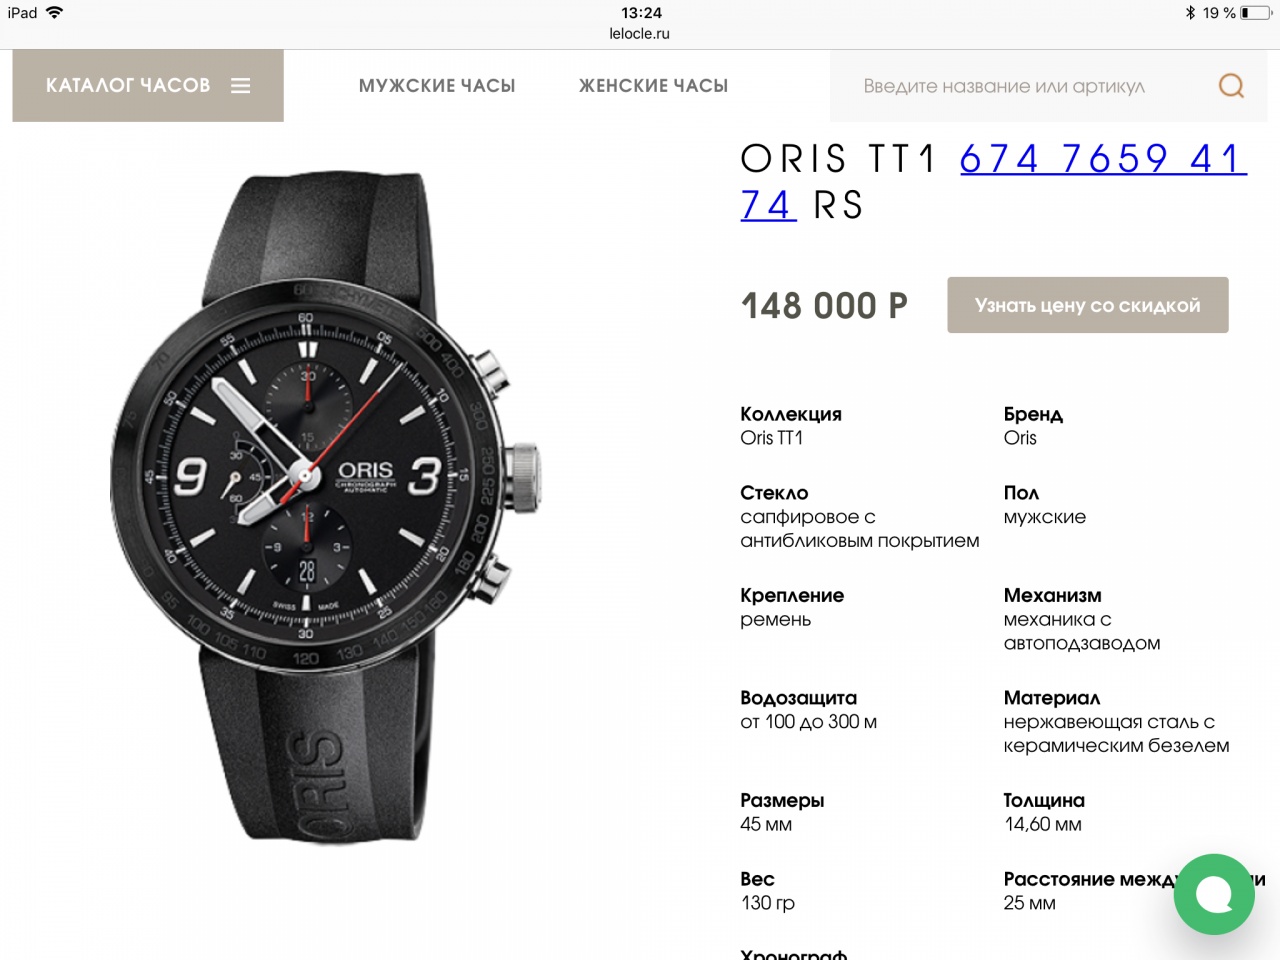The height and width of the screenshot is (960, 1280).
Task: Click the Oris brand value under Бренд
Action: coord(1020,438)
